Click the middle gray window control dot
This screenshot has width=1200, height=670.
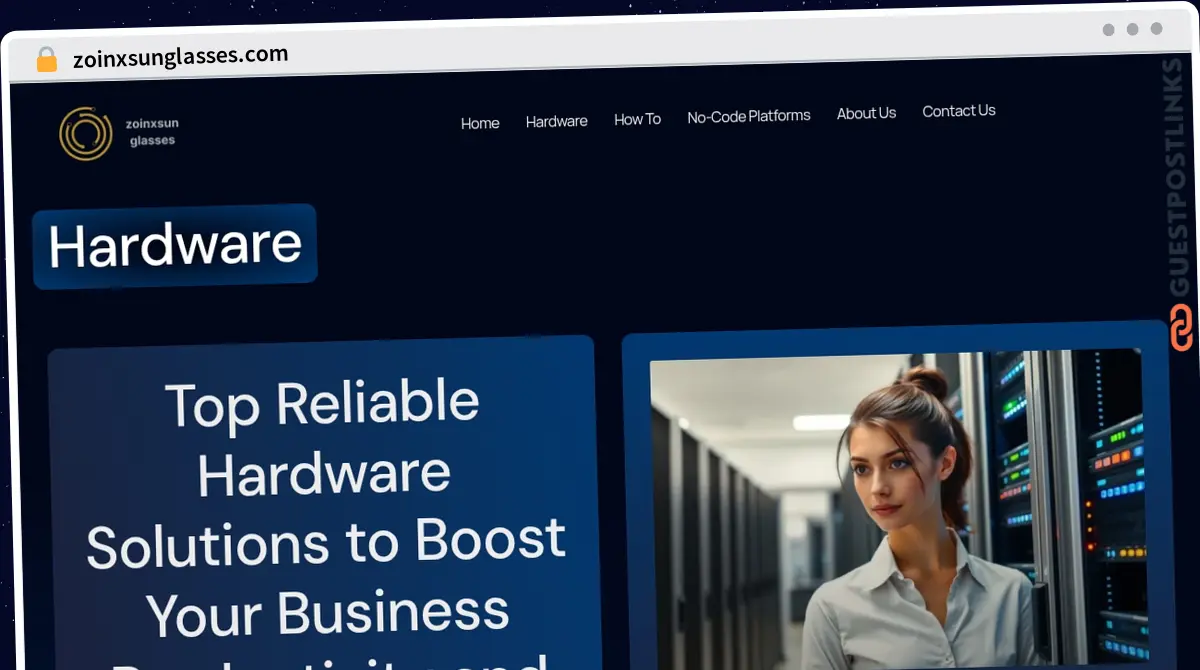click(1132, 30)
